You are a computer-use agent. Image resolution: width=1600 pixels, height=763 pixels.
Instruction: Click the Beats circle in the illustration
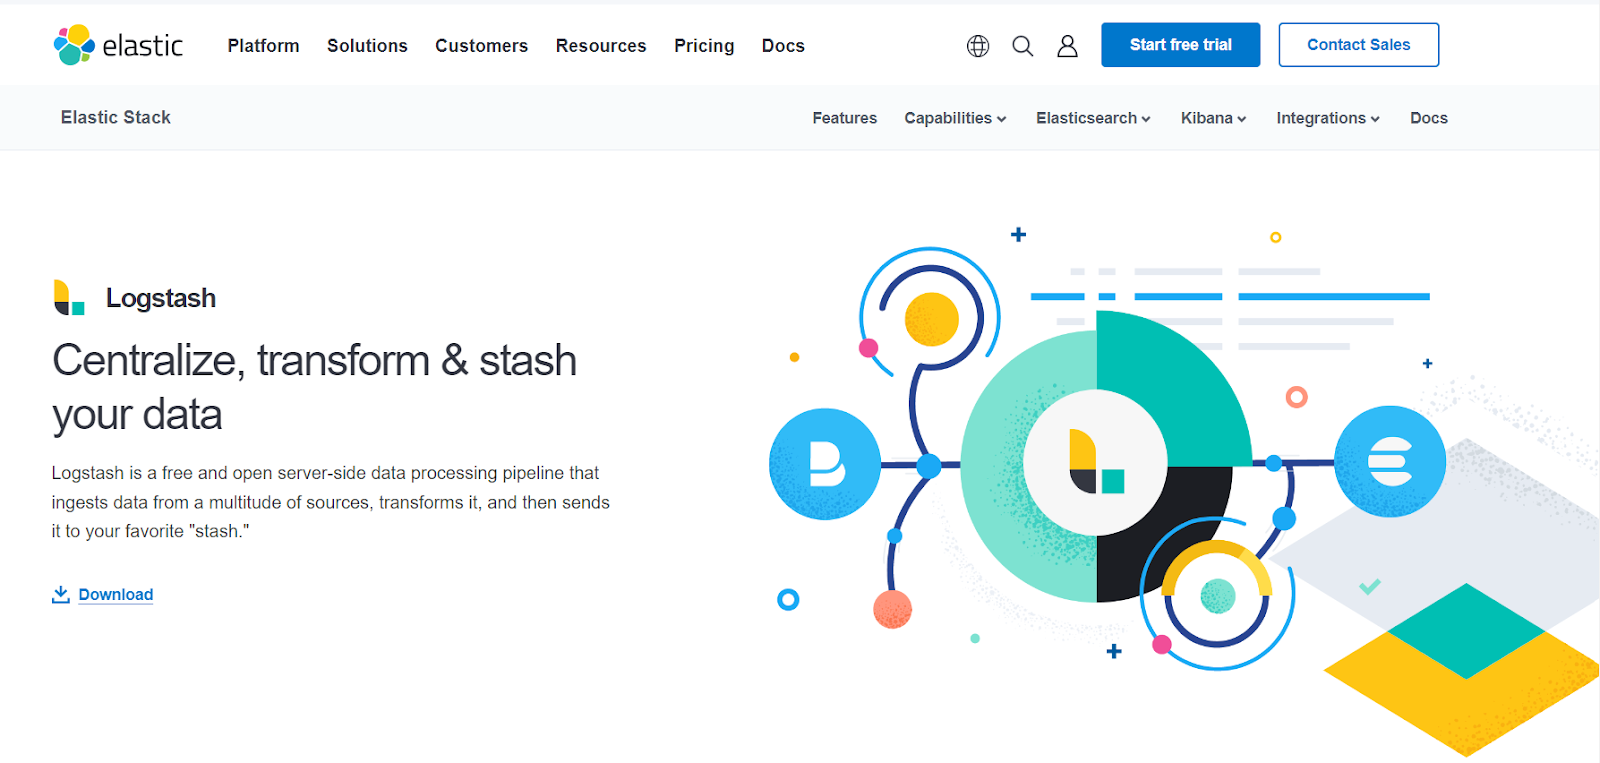(825, 464)
